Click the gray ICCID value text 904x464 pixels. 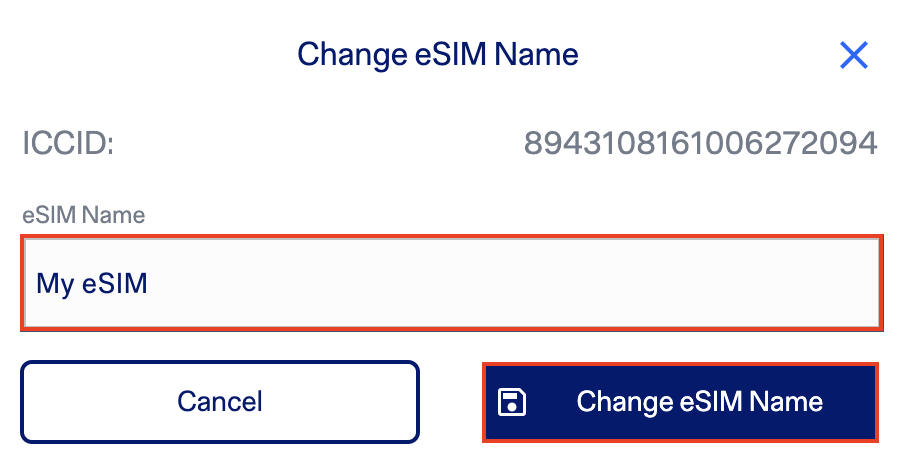(700, 143)
